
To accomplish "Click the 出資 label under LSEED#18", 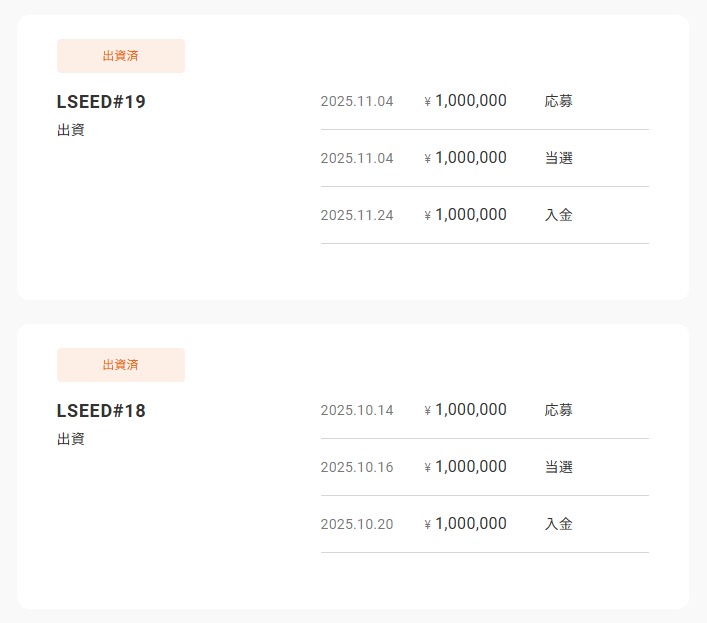I will (71, 439).
